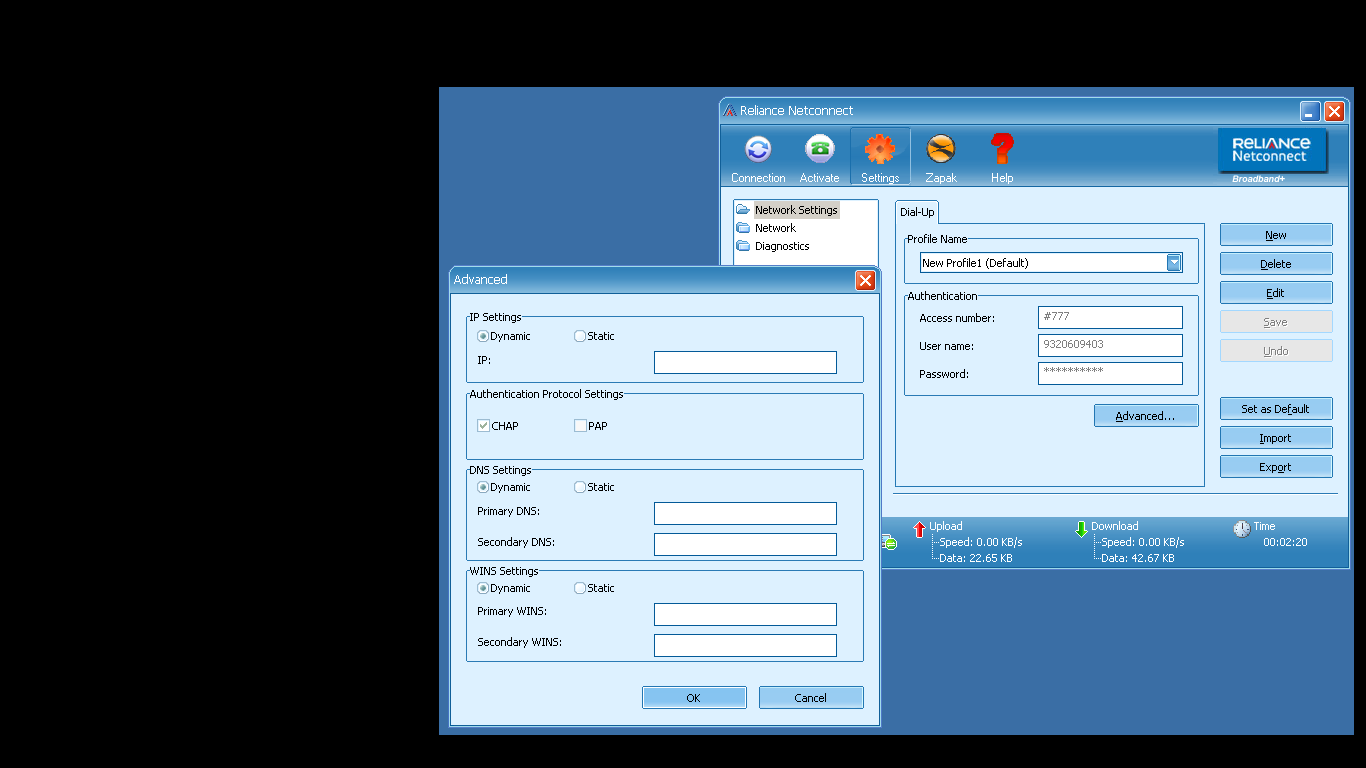This screenshot has width=1366, height=768.
Task: Enable the PAP checkbox
Action: [580, 426]
